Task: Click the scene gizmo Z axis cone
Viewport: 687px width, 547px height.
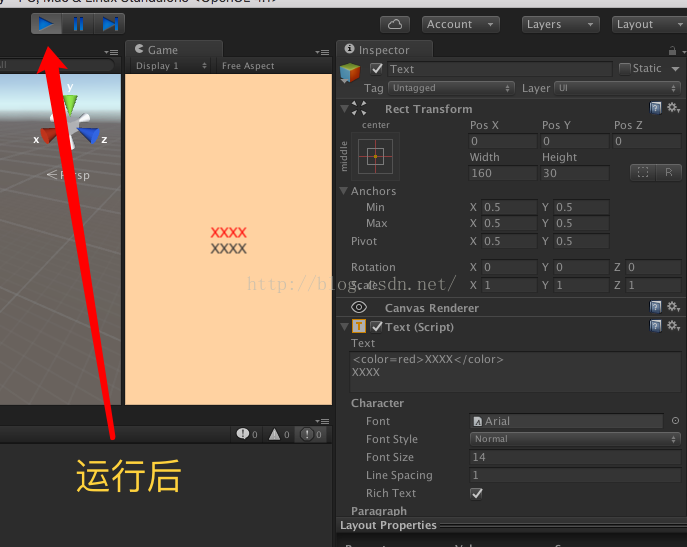Action: (90, 135)
